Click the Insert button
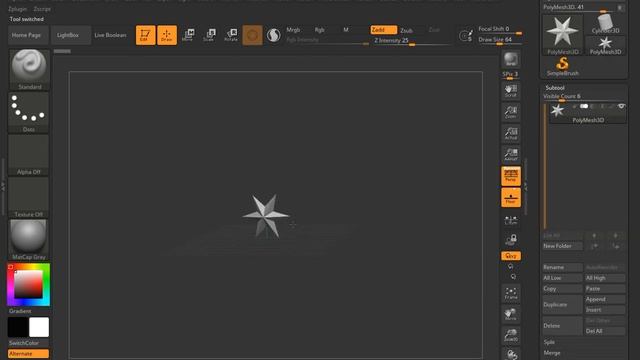Viewport: 640px width, 360px height. click(605, 310)
